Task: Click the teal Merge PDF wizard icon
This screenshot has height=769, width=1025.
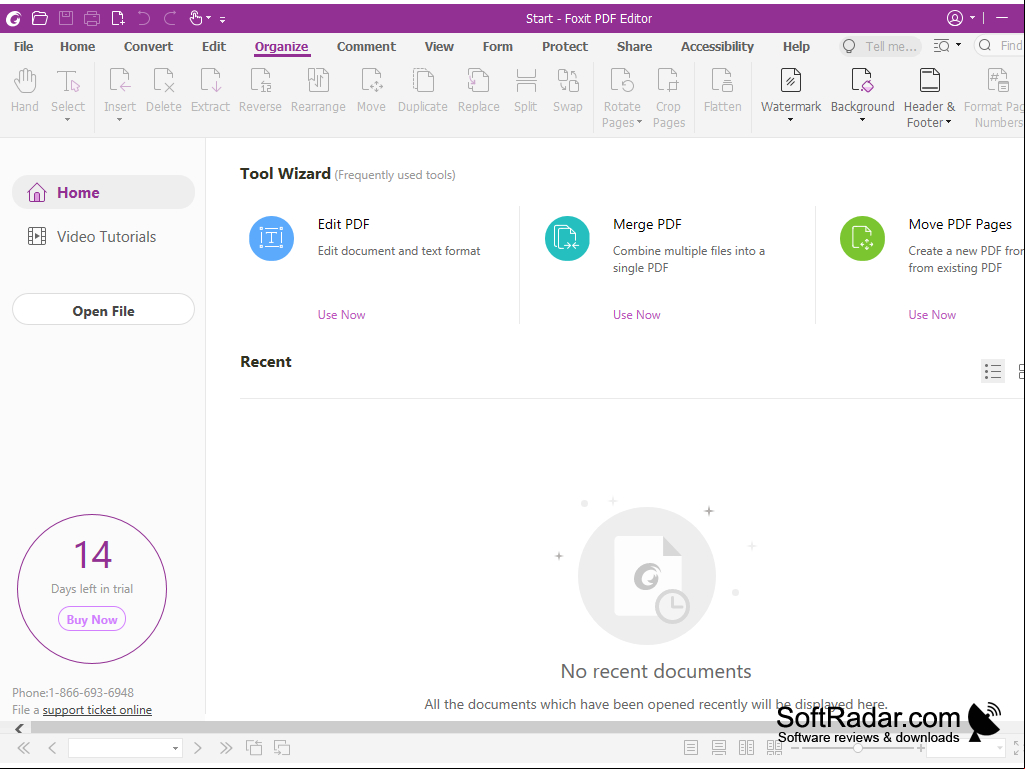Action: (x=567, y=238)
